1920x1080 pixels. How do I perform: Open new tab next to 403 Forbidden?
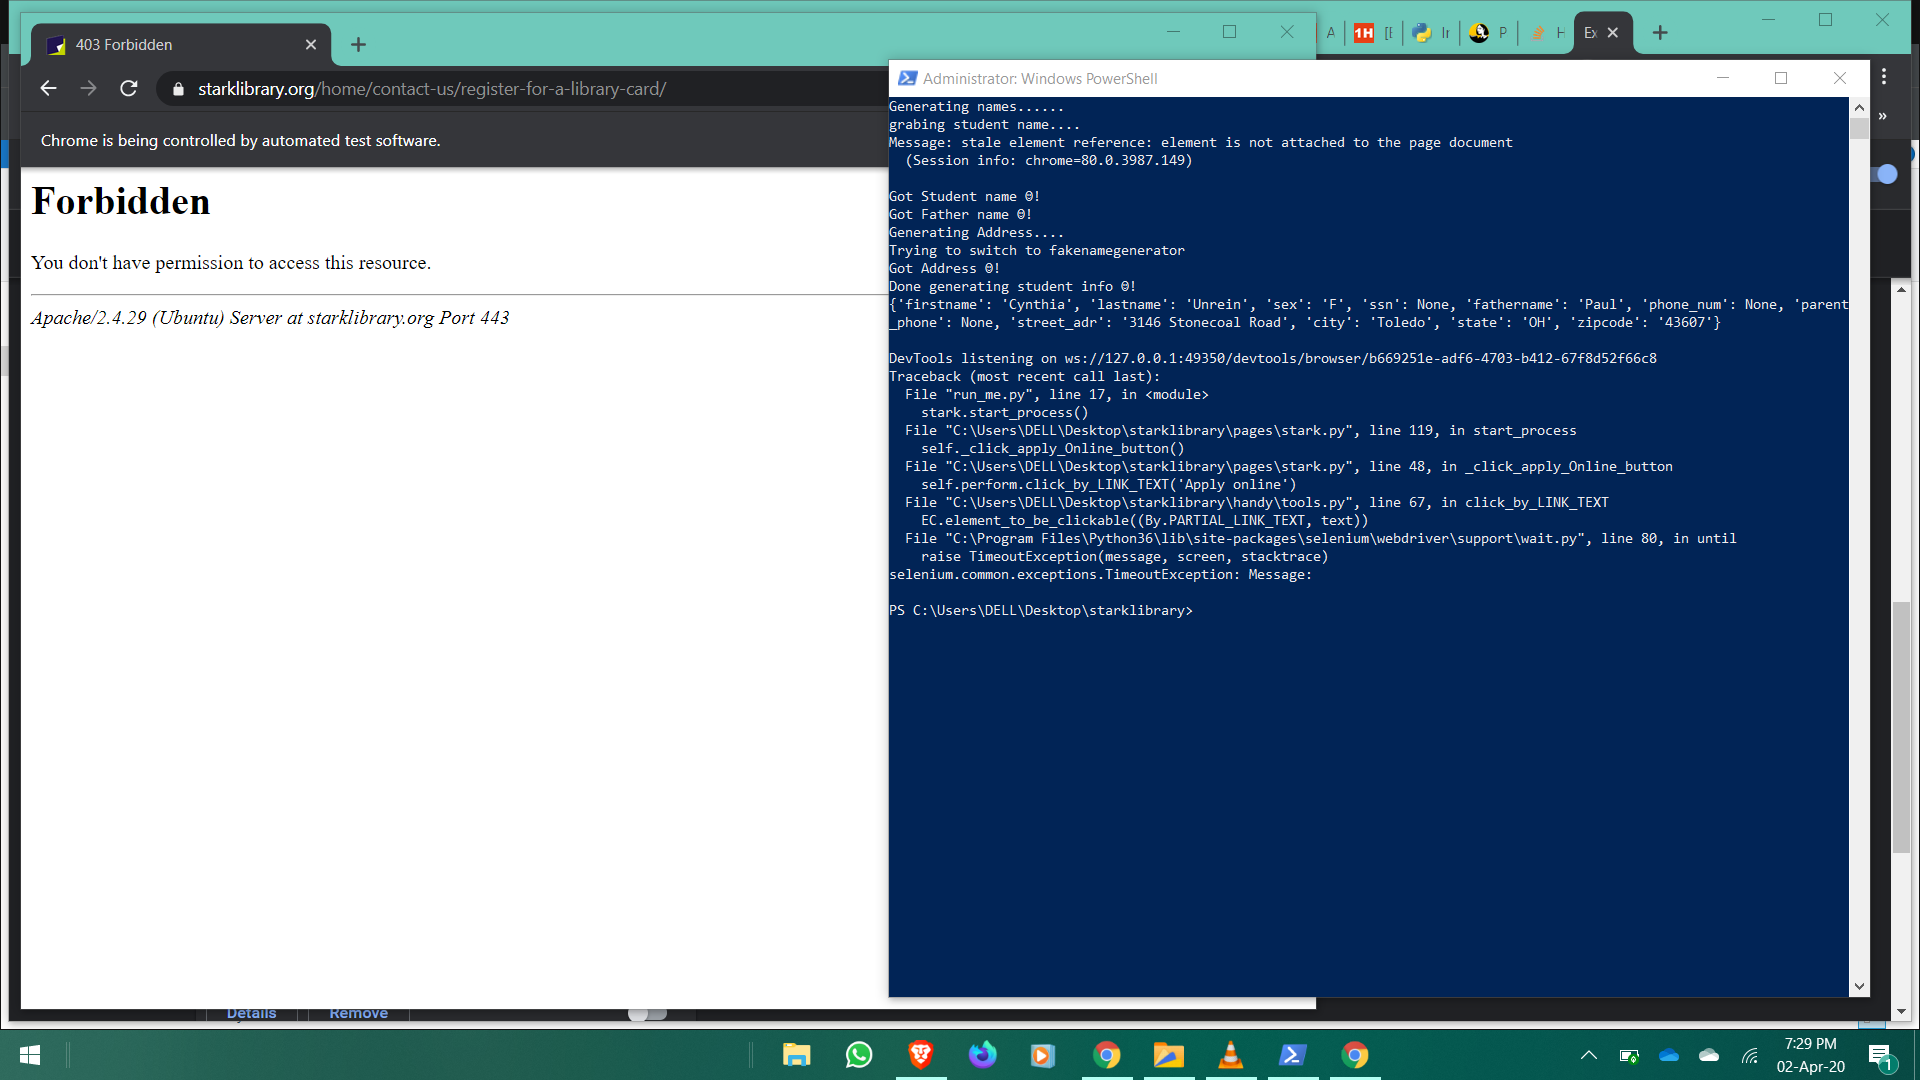[358, 45]
